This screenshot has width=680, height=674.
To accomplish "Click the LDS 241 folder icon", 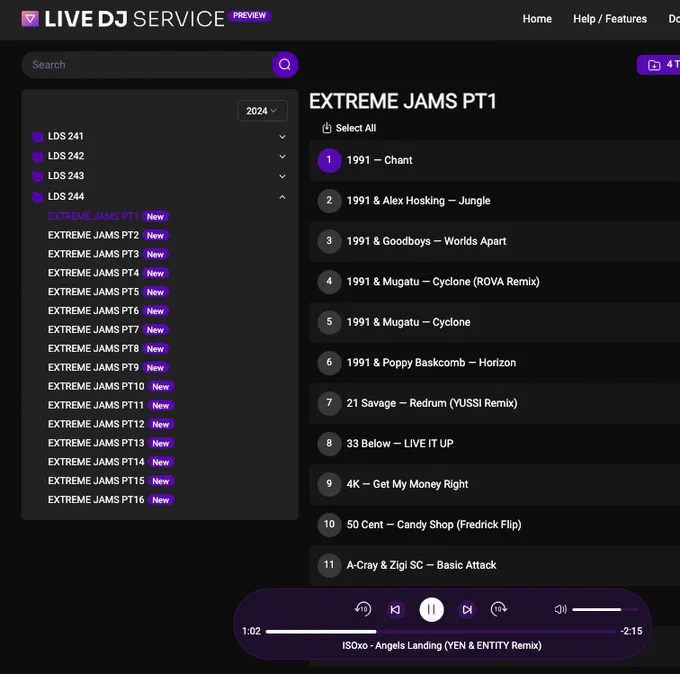I will coord(38,137).
